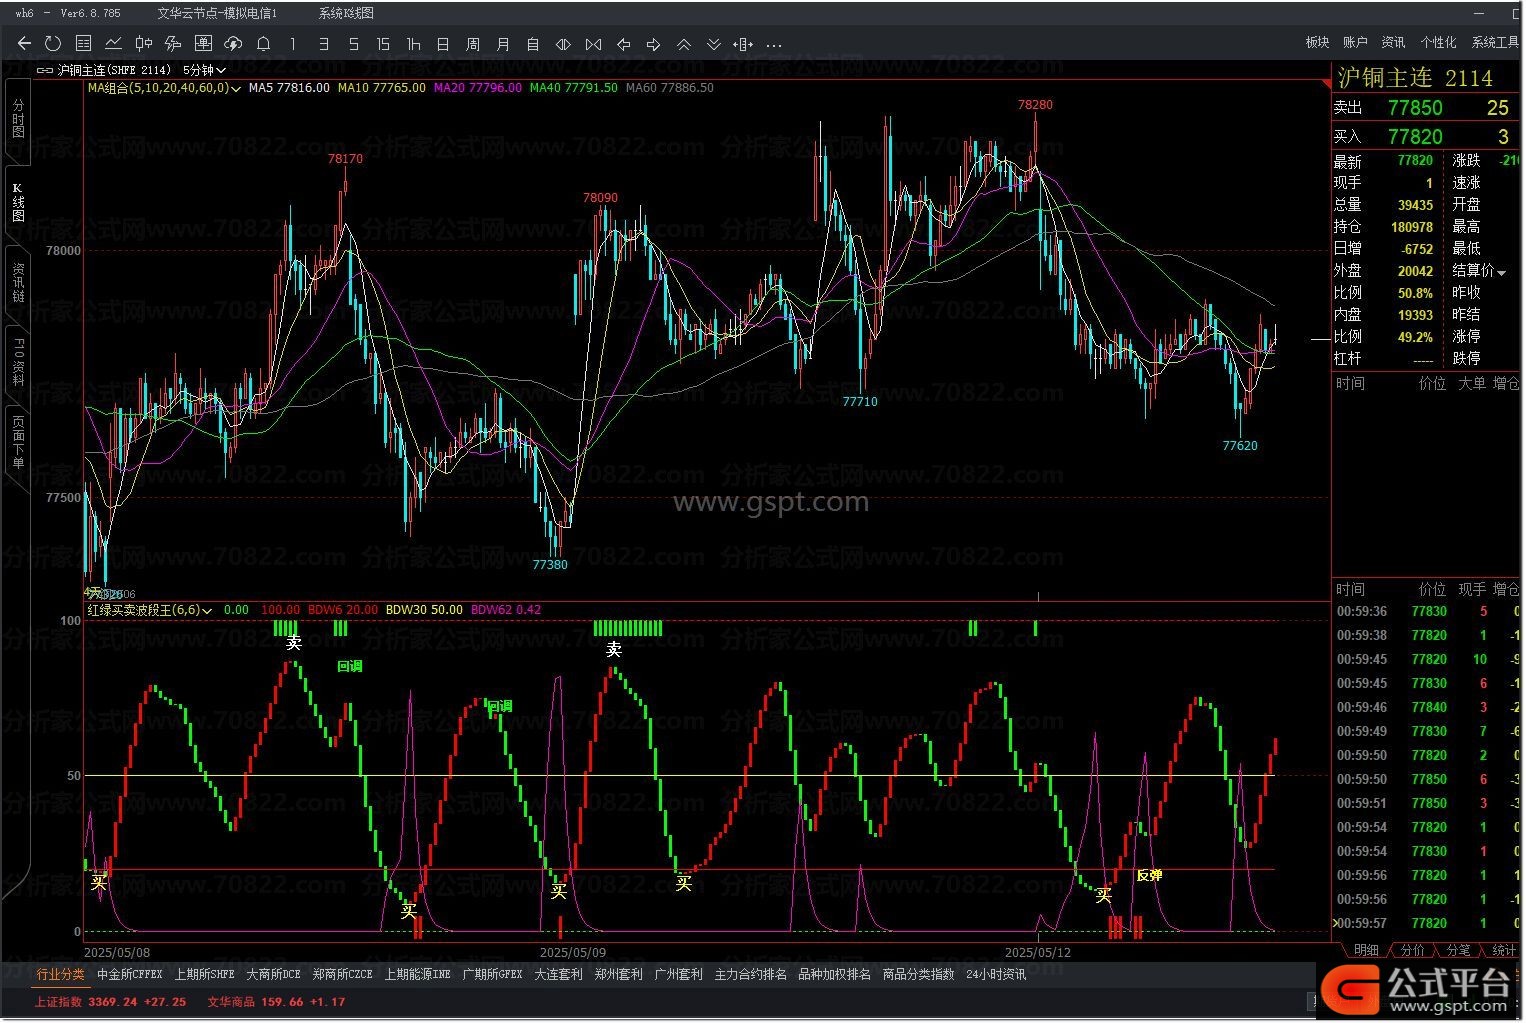This screenshot has width=1526, height=1023.
Task: Switch to time-sharing line chart icon
Action: click(x=113, y=44)
